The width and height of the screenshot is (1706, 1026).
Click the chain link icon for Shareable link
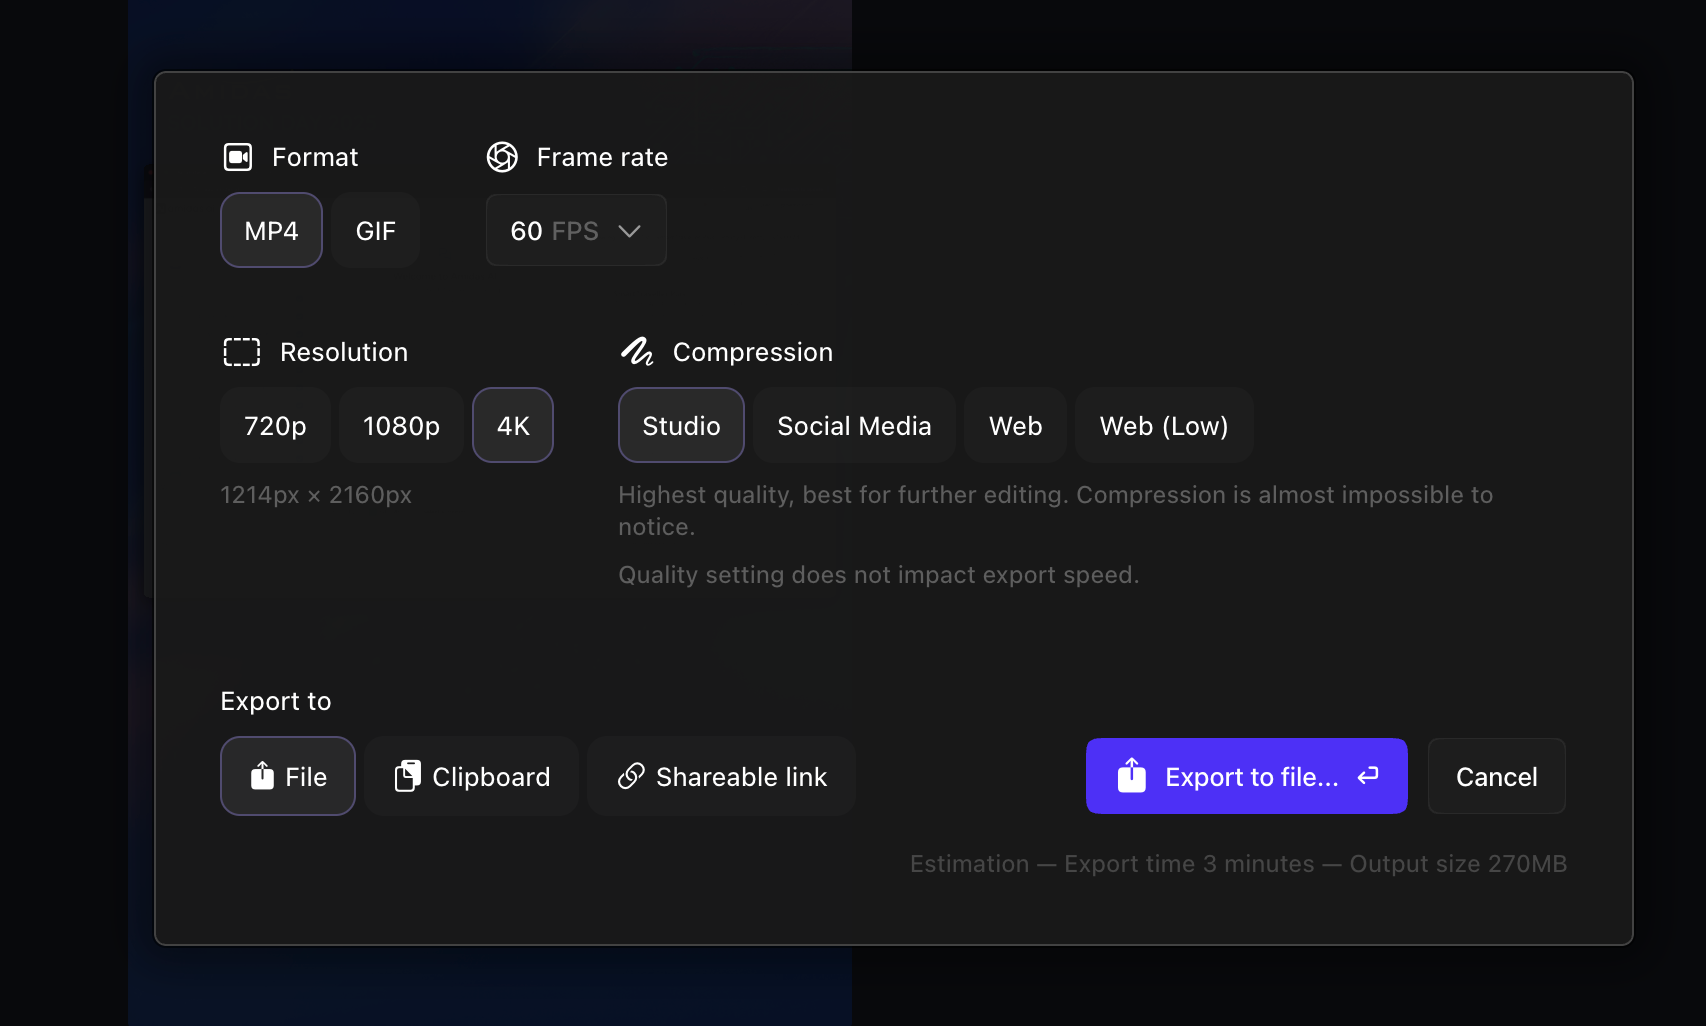(x=631, y=776)
